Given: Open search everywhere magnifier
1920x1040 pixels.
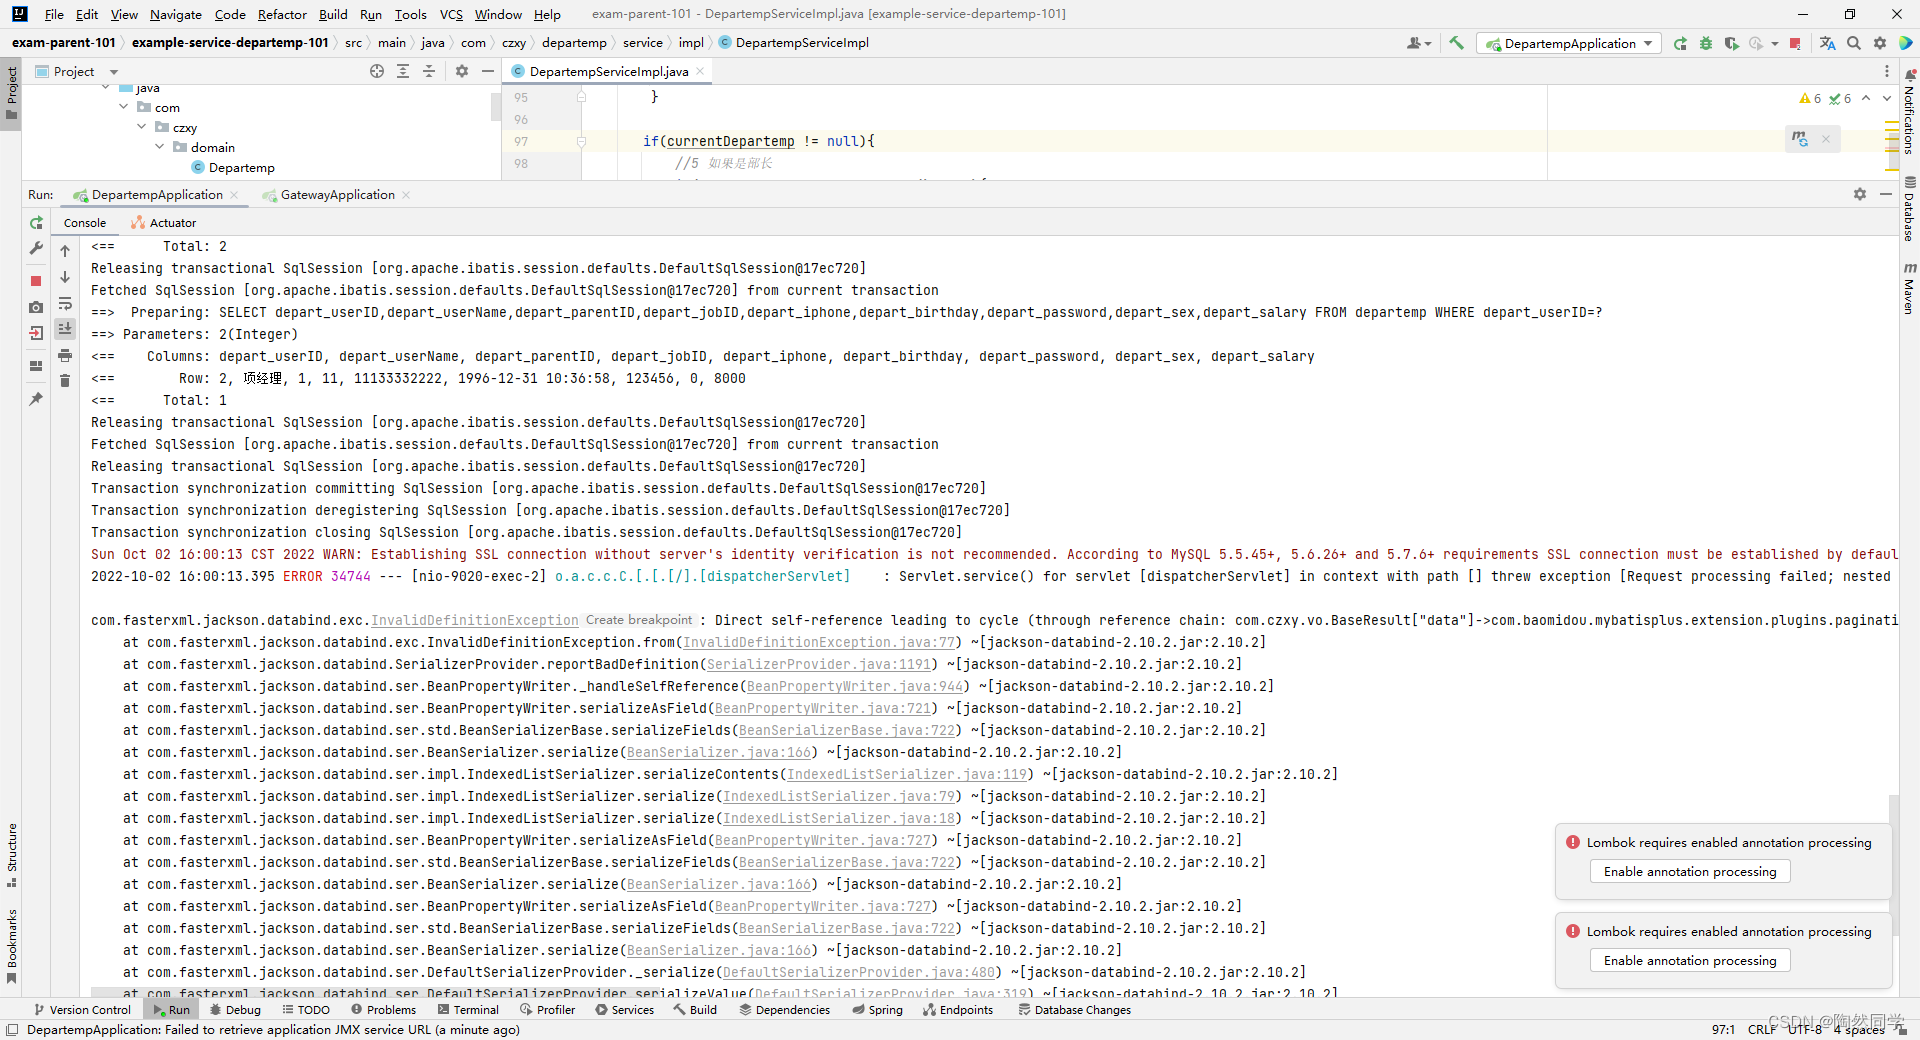Looking at the screenshot, I should click(1854, 43).
